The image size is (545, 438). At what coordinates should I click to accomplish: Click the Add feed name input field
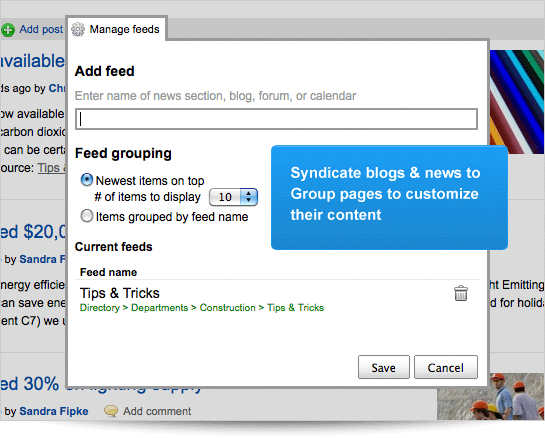click(276, 119)
